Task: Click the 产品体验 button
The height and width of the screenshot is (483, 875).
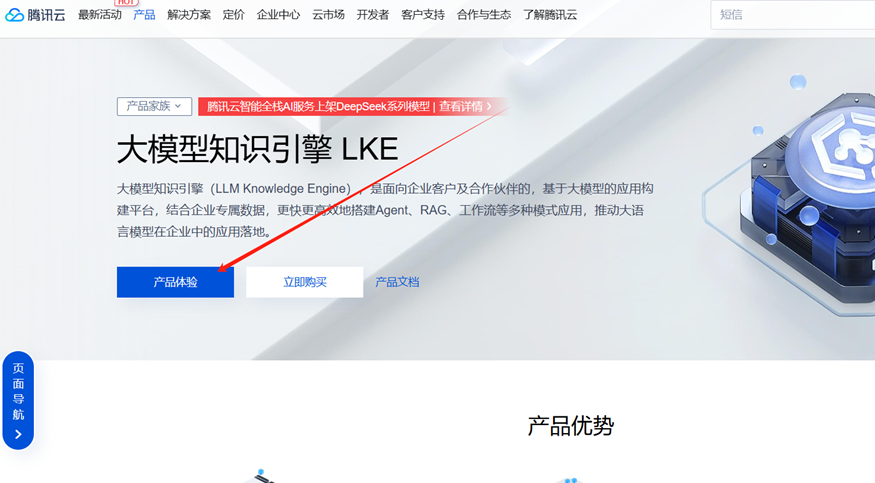Action: click(175, 282)
